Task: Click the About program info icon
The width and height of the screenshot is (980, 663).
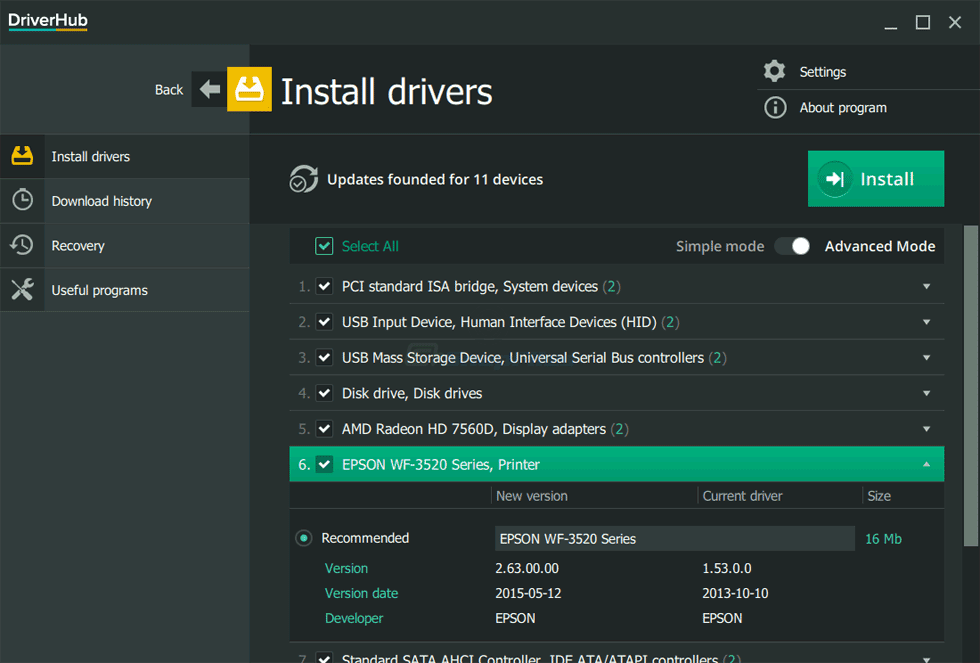Action: coord(774,108)
